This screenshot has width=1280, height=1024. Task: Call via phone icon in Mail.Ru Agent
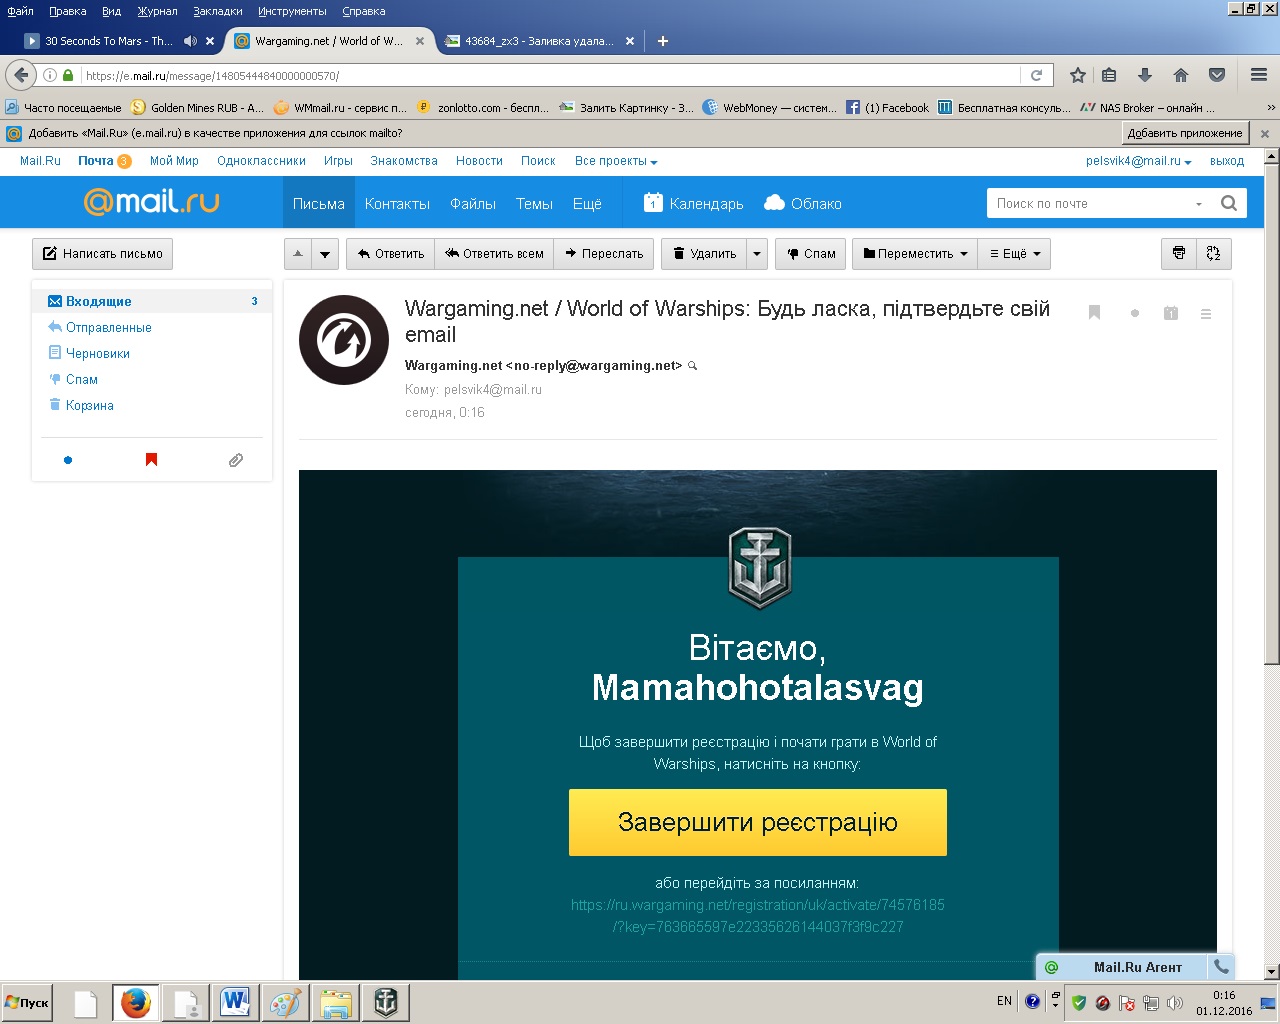[1221, 966]
